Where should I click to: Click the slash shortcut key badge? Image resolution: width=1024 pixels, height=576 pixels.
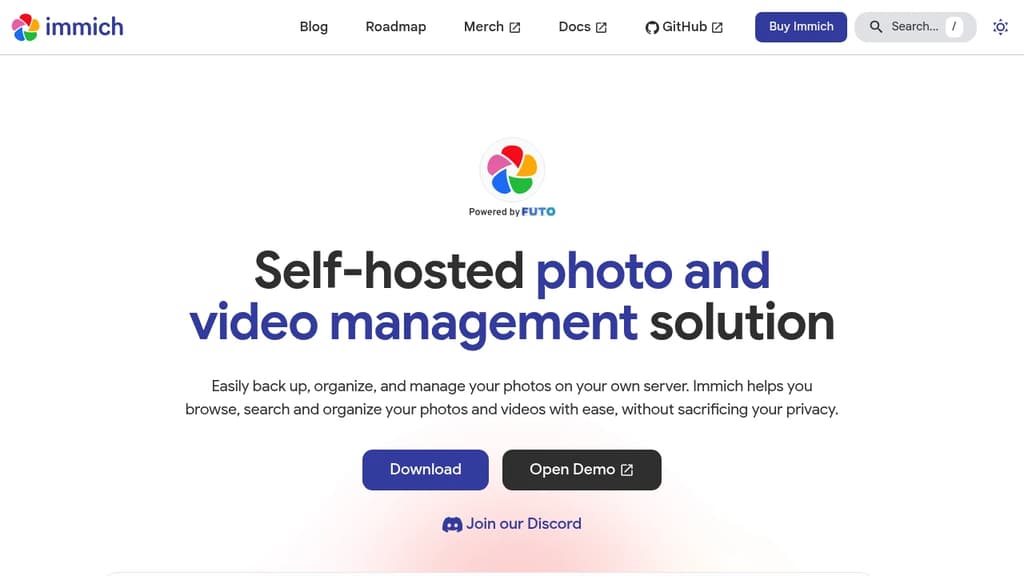pos(954,27)
